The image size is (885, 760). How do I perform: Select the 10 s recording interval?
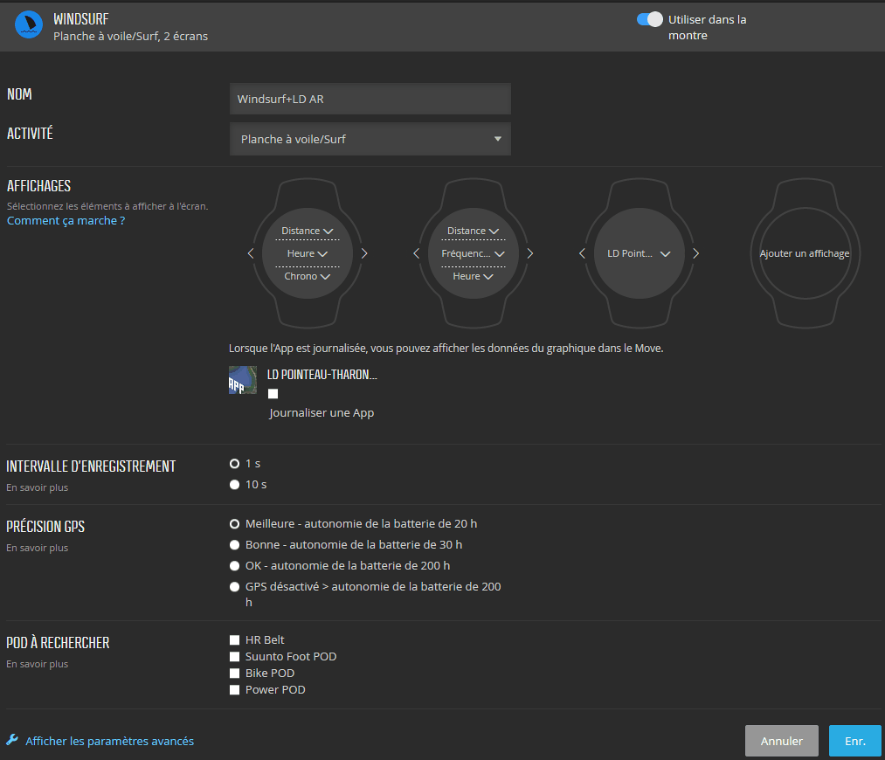(235, 484)
